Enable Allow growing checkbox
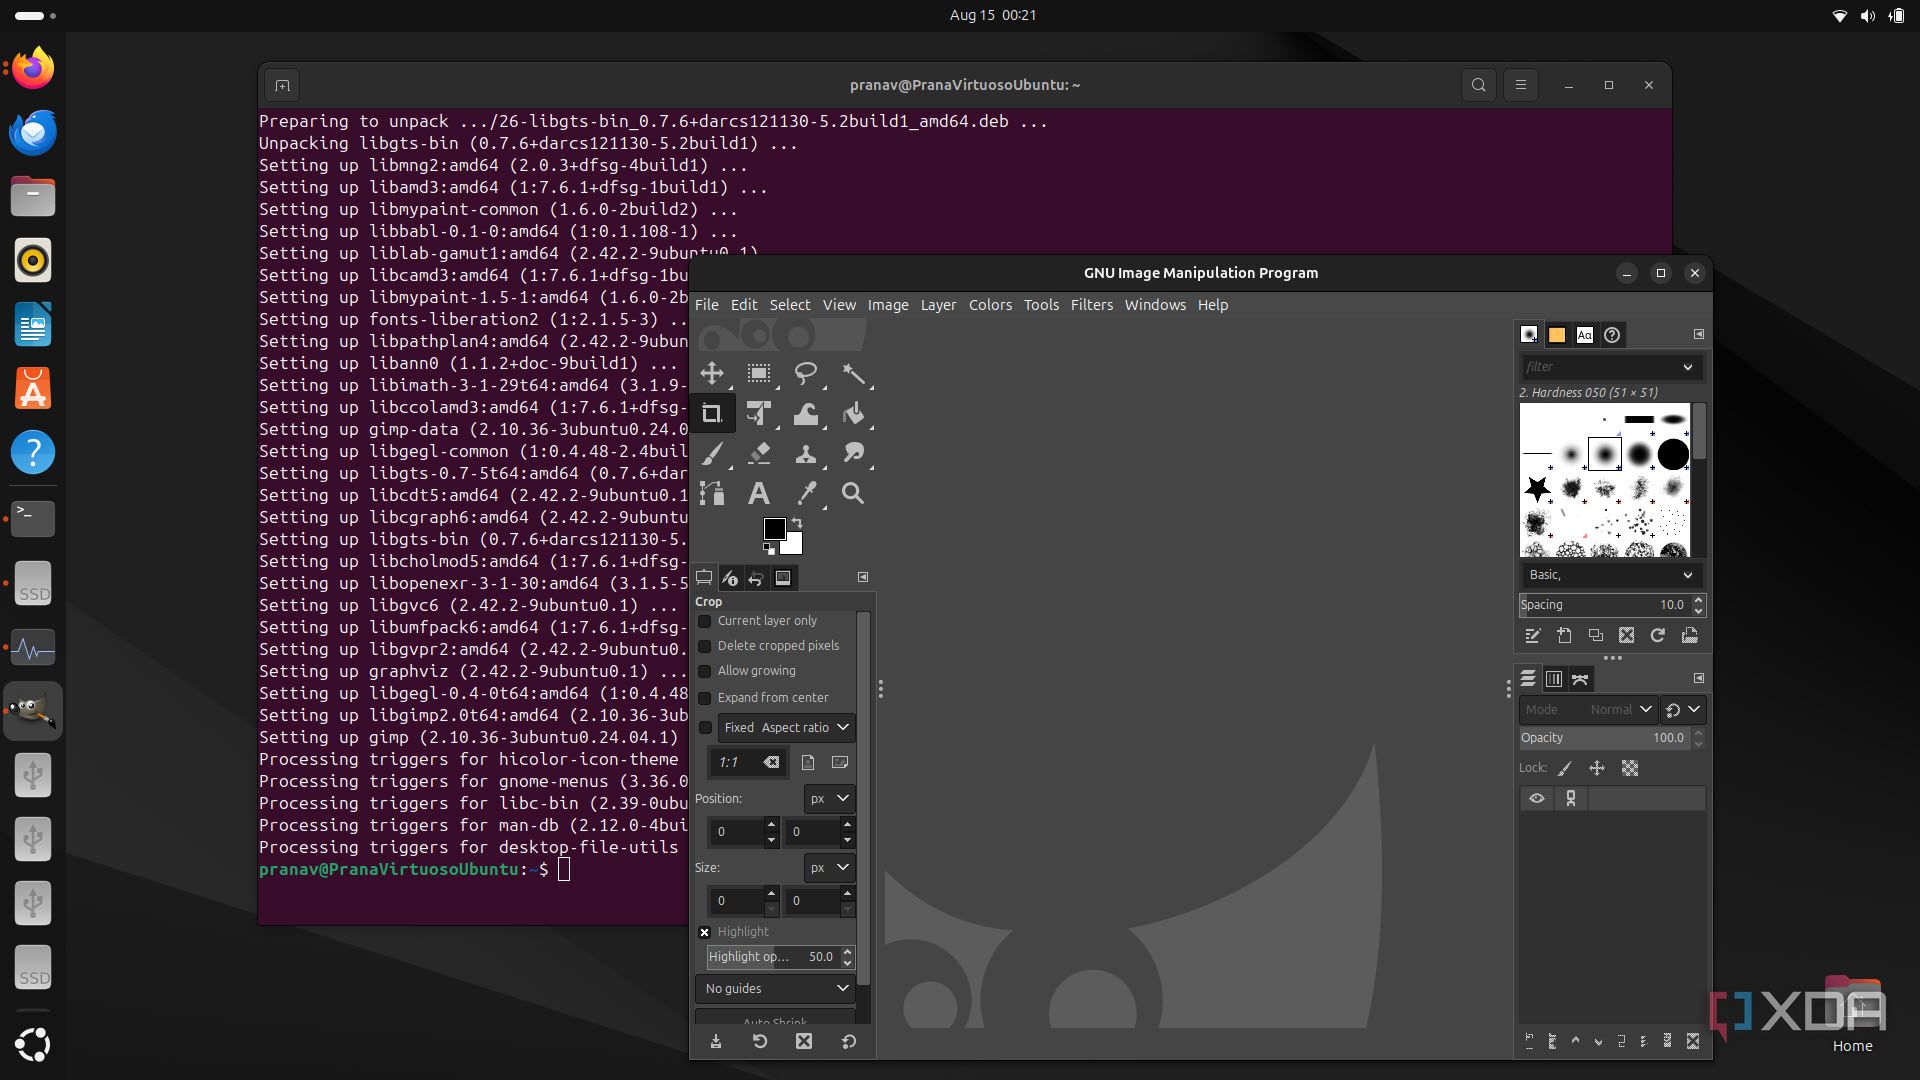Screen dimensions: 1920x1080 click(x=704, y=671)
